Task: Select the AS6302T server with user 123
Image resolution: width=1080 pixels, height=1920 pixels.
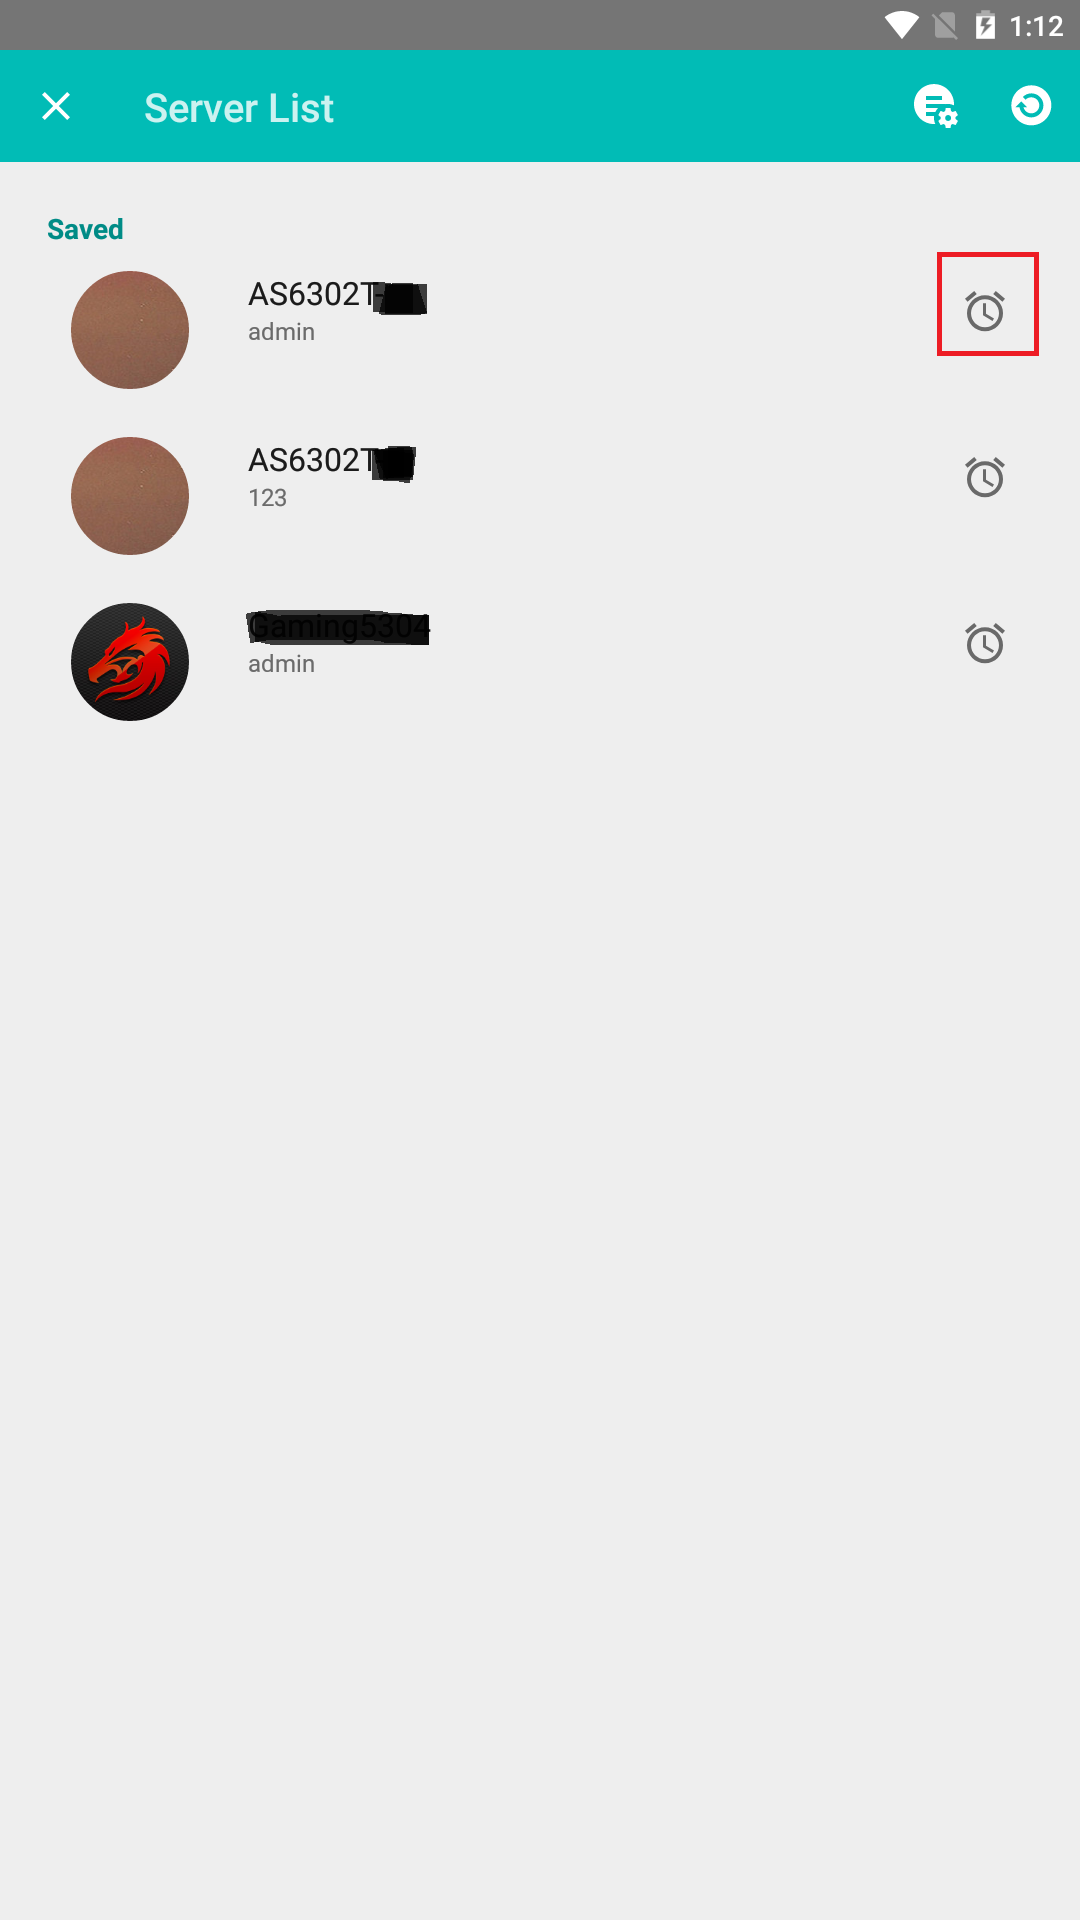Action: [x=540, y=496]
